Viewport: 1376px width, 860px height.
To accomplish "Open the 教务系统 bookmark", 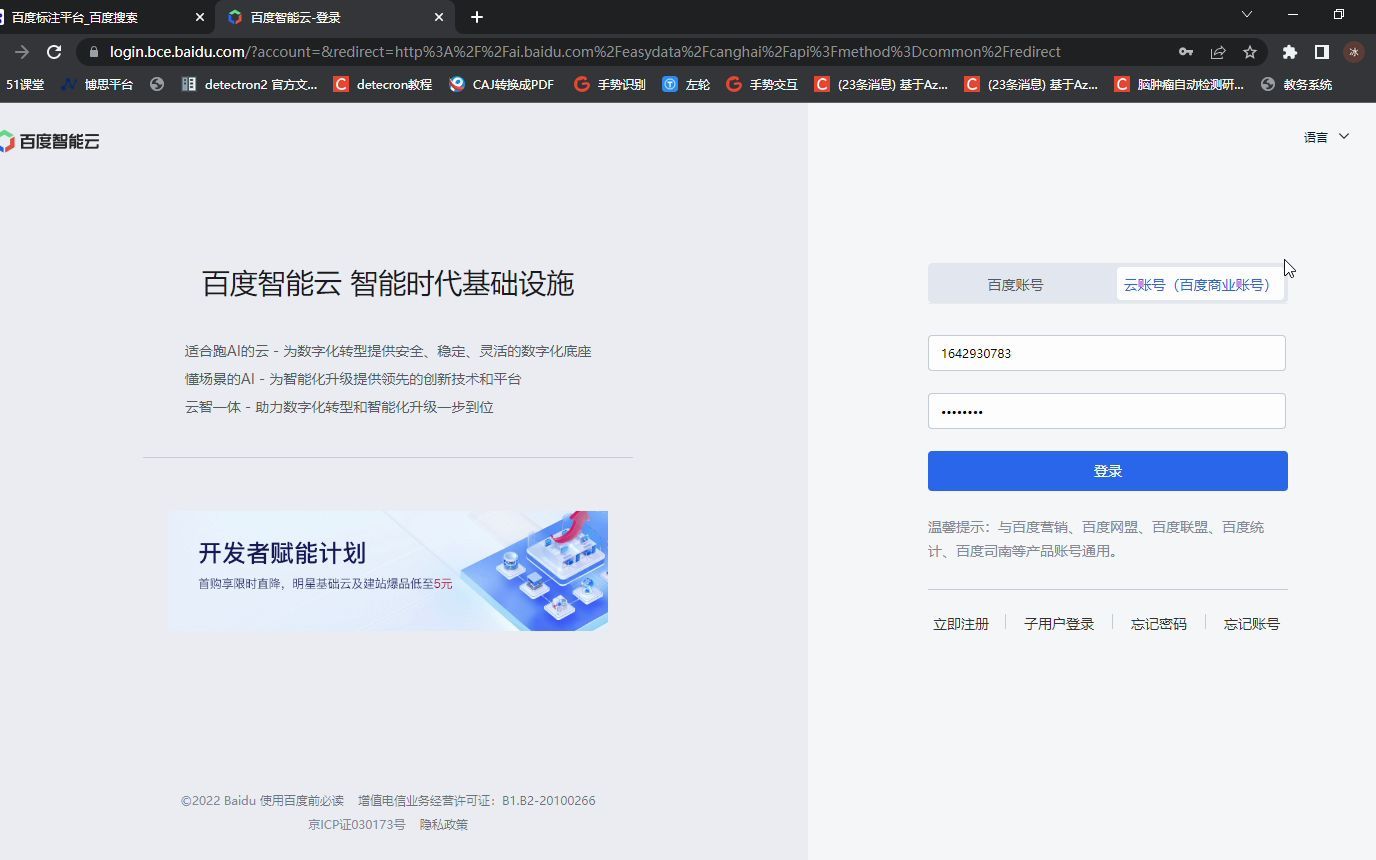I will 1296,85.
